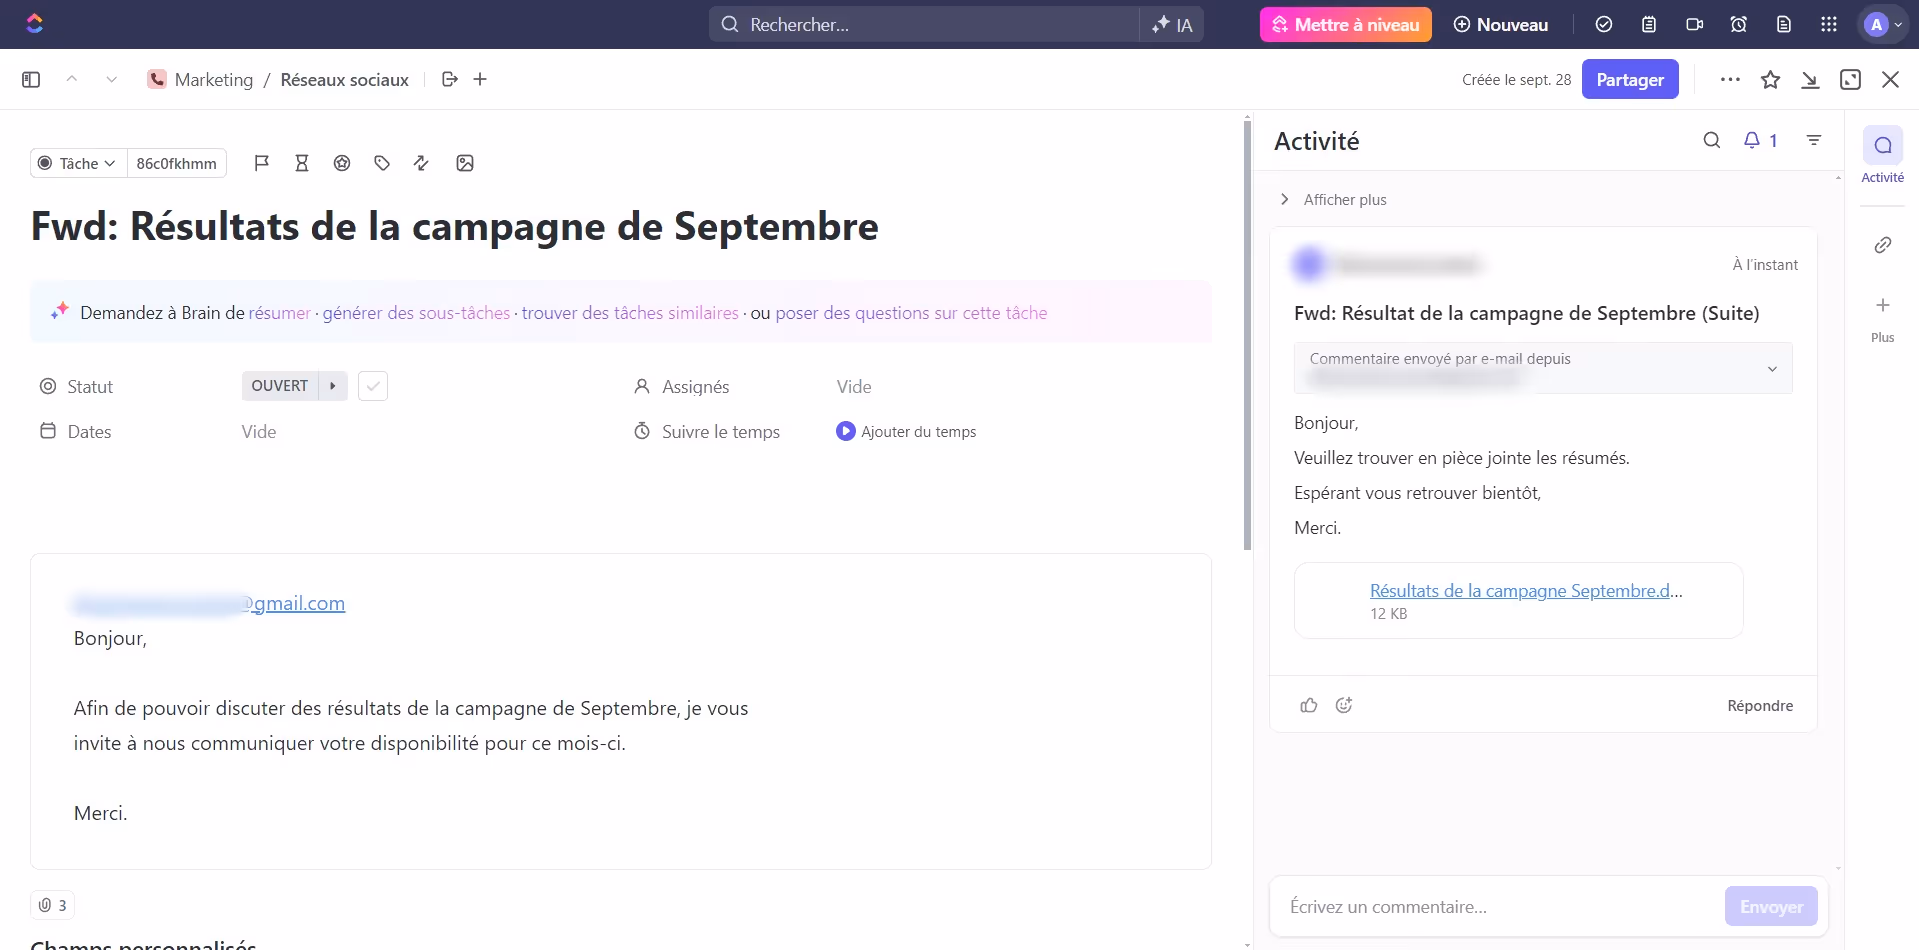Open reminders with the alarm clock icon
Viewport: 1919px width, 950px height.
(x=1738, y=24)
